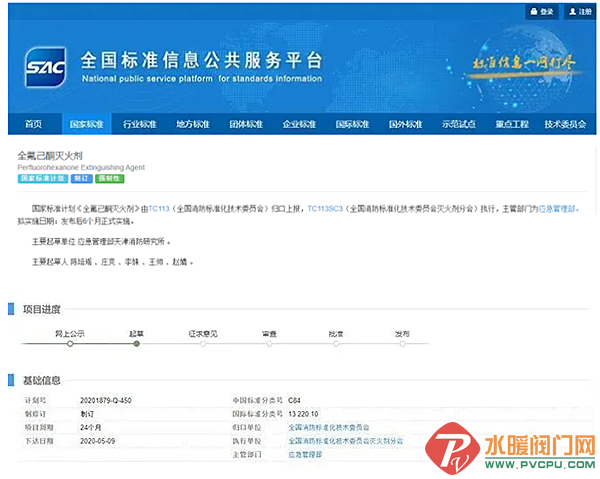Open the 应急管理部 link in the paragraph
This screenshot has width=600, height=479.
[557, 209]
